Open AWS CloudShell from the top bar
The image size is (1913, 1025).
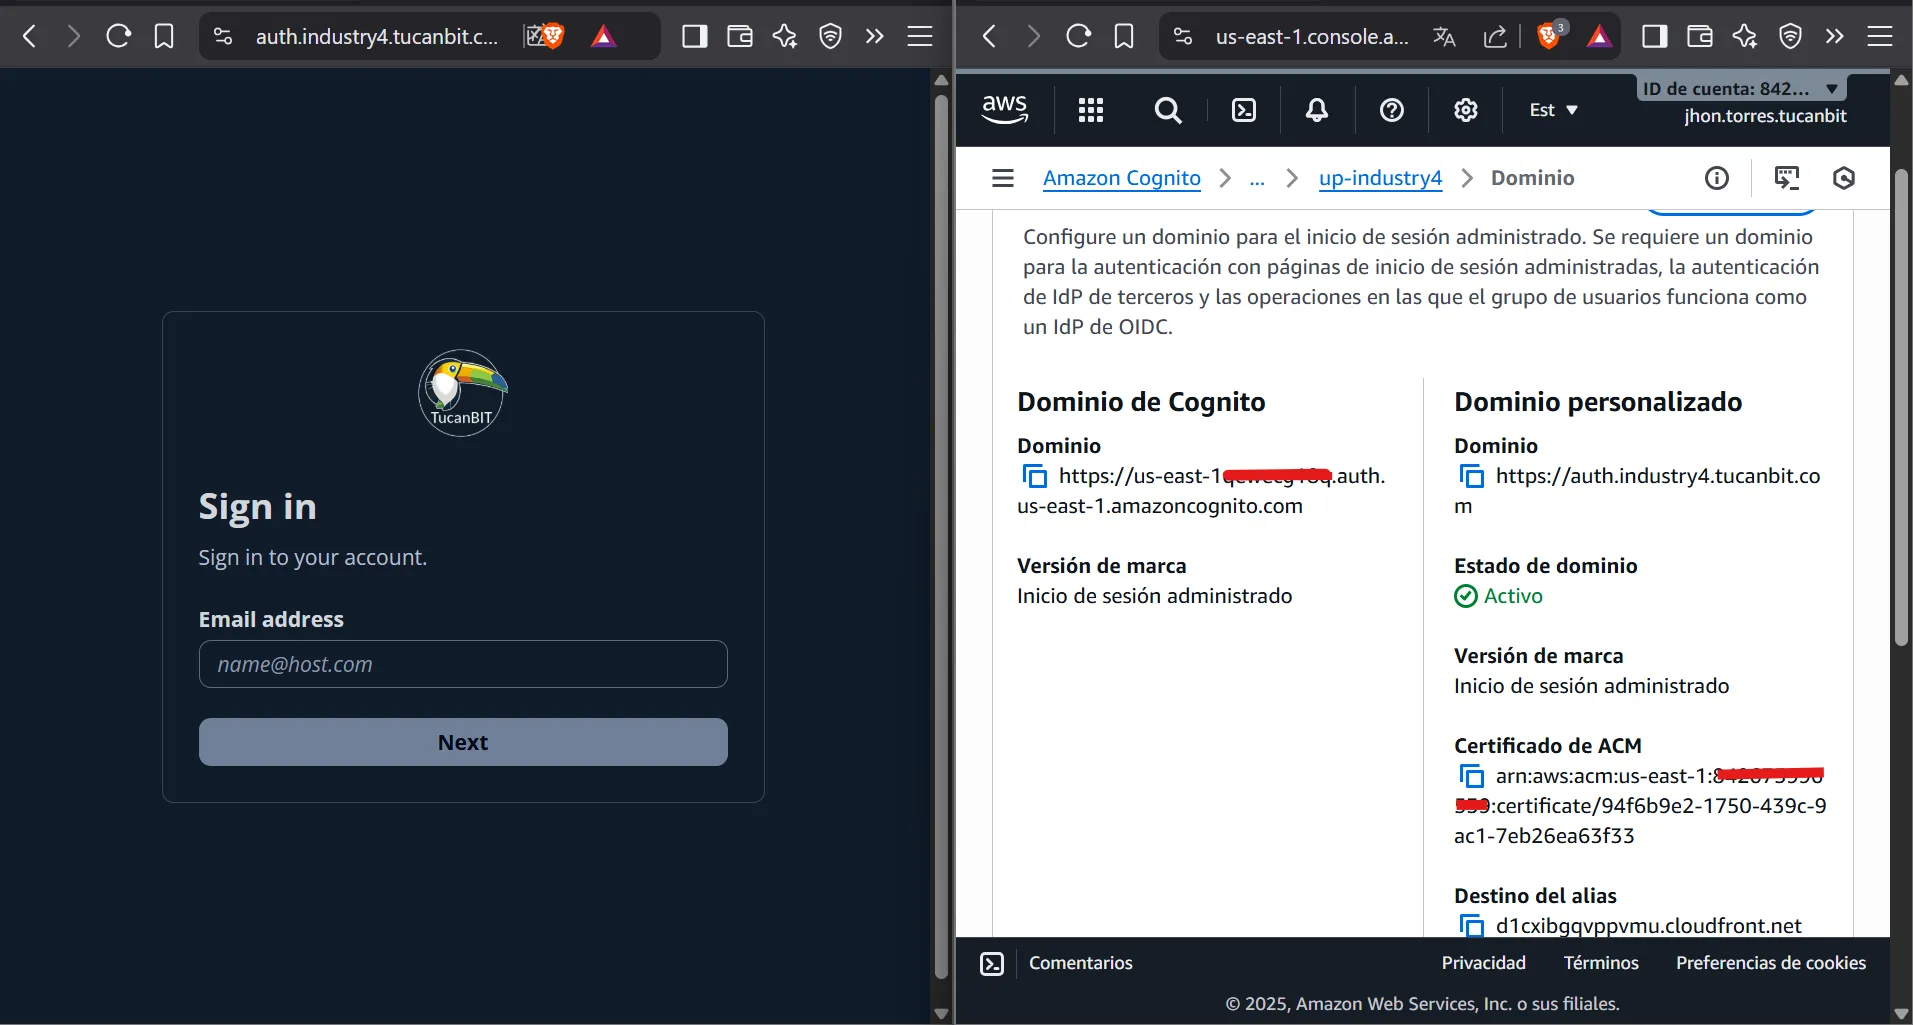(1243, 110)
